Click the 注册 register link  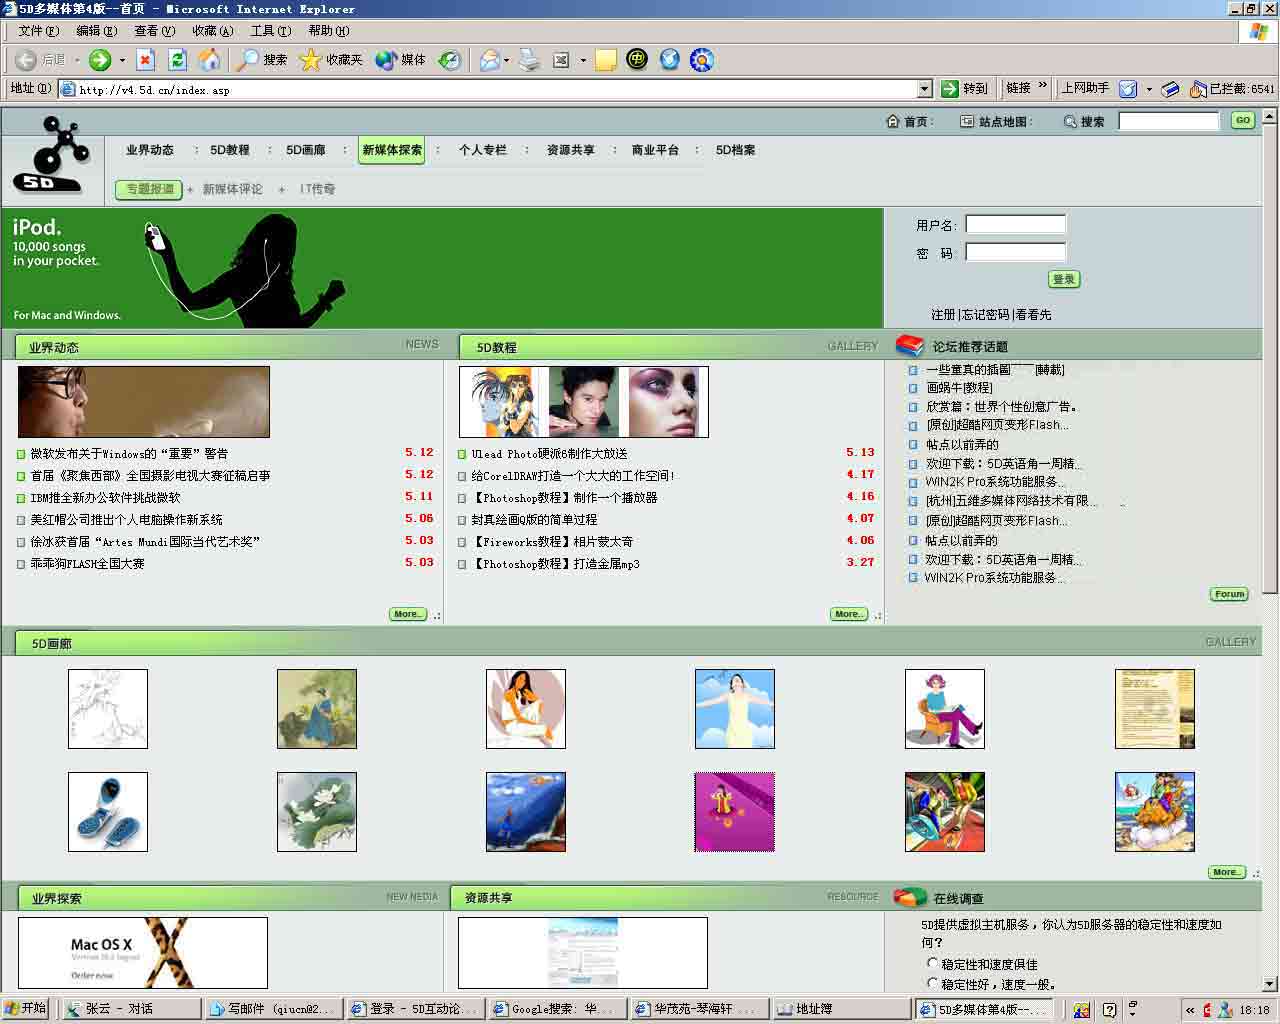point(943,314)
